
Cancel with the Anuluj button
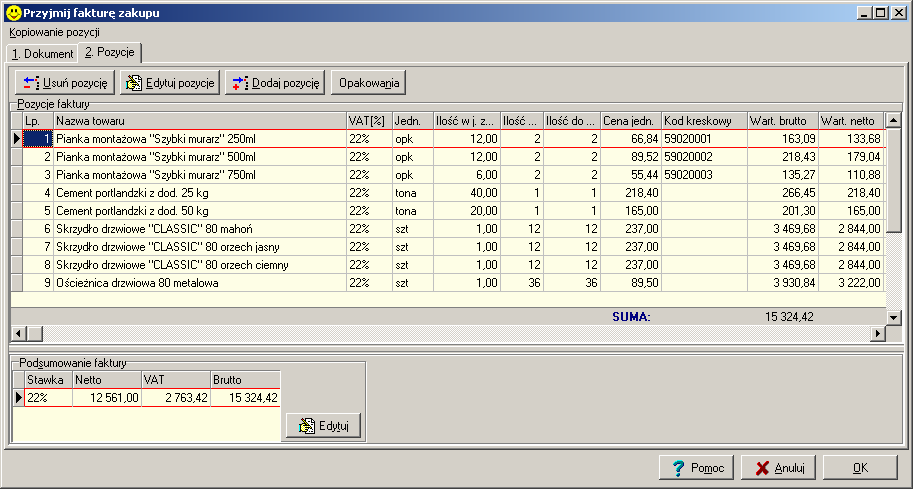coord(778,467)
